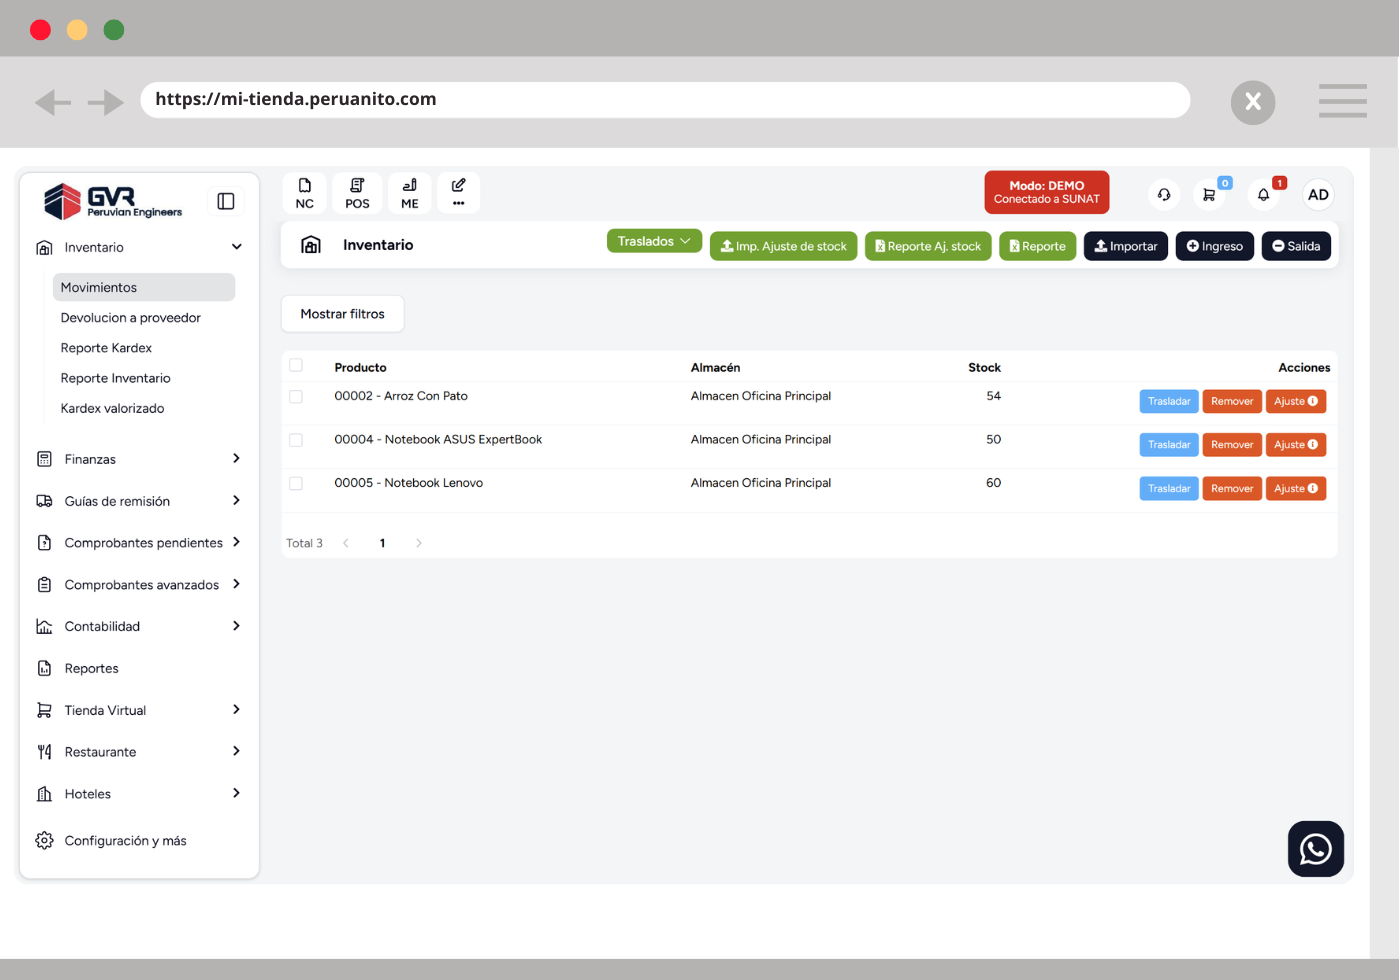This screenshot has width=1399, height=980.
Task: Click the Tienda Virtual cart icon
Action: (44, 710)
